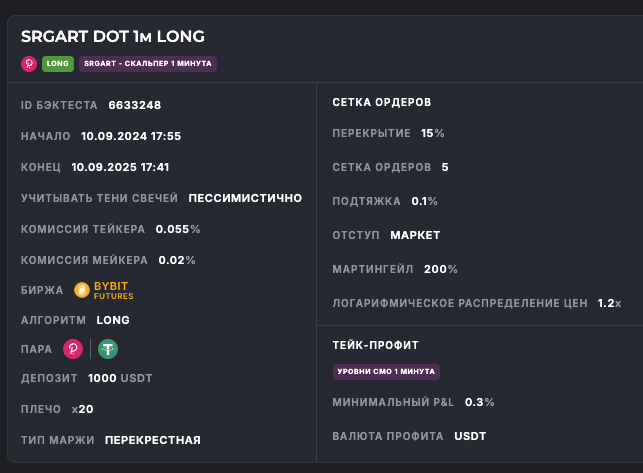Click the УРОВНИ СМО 1 МИНУТА badge
643x473 pixels.
tap(386, 371)
